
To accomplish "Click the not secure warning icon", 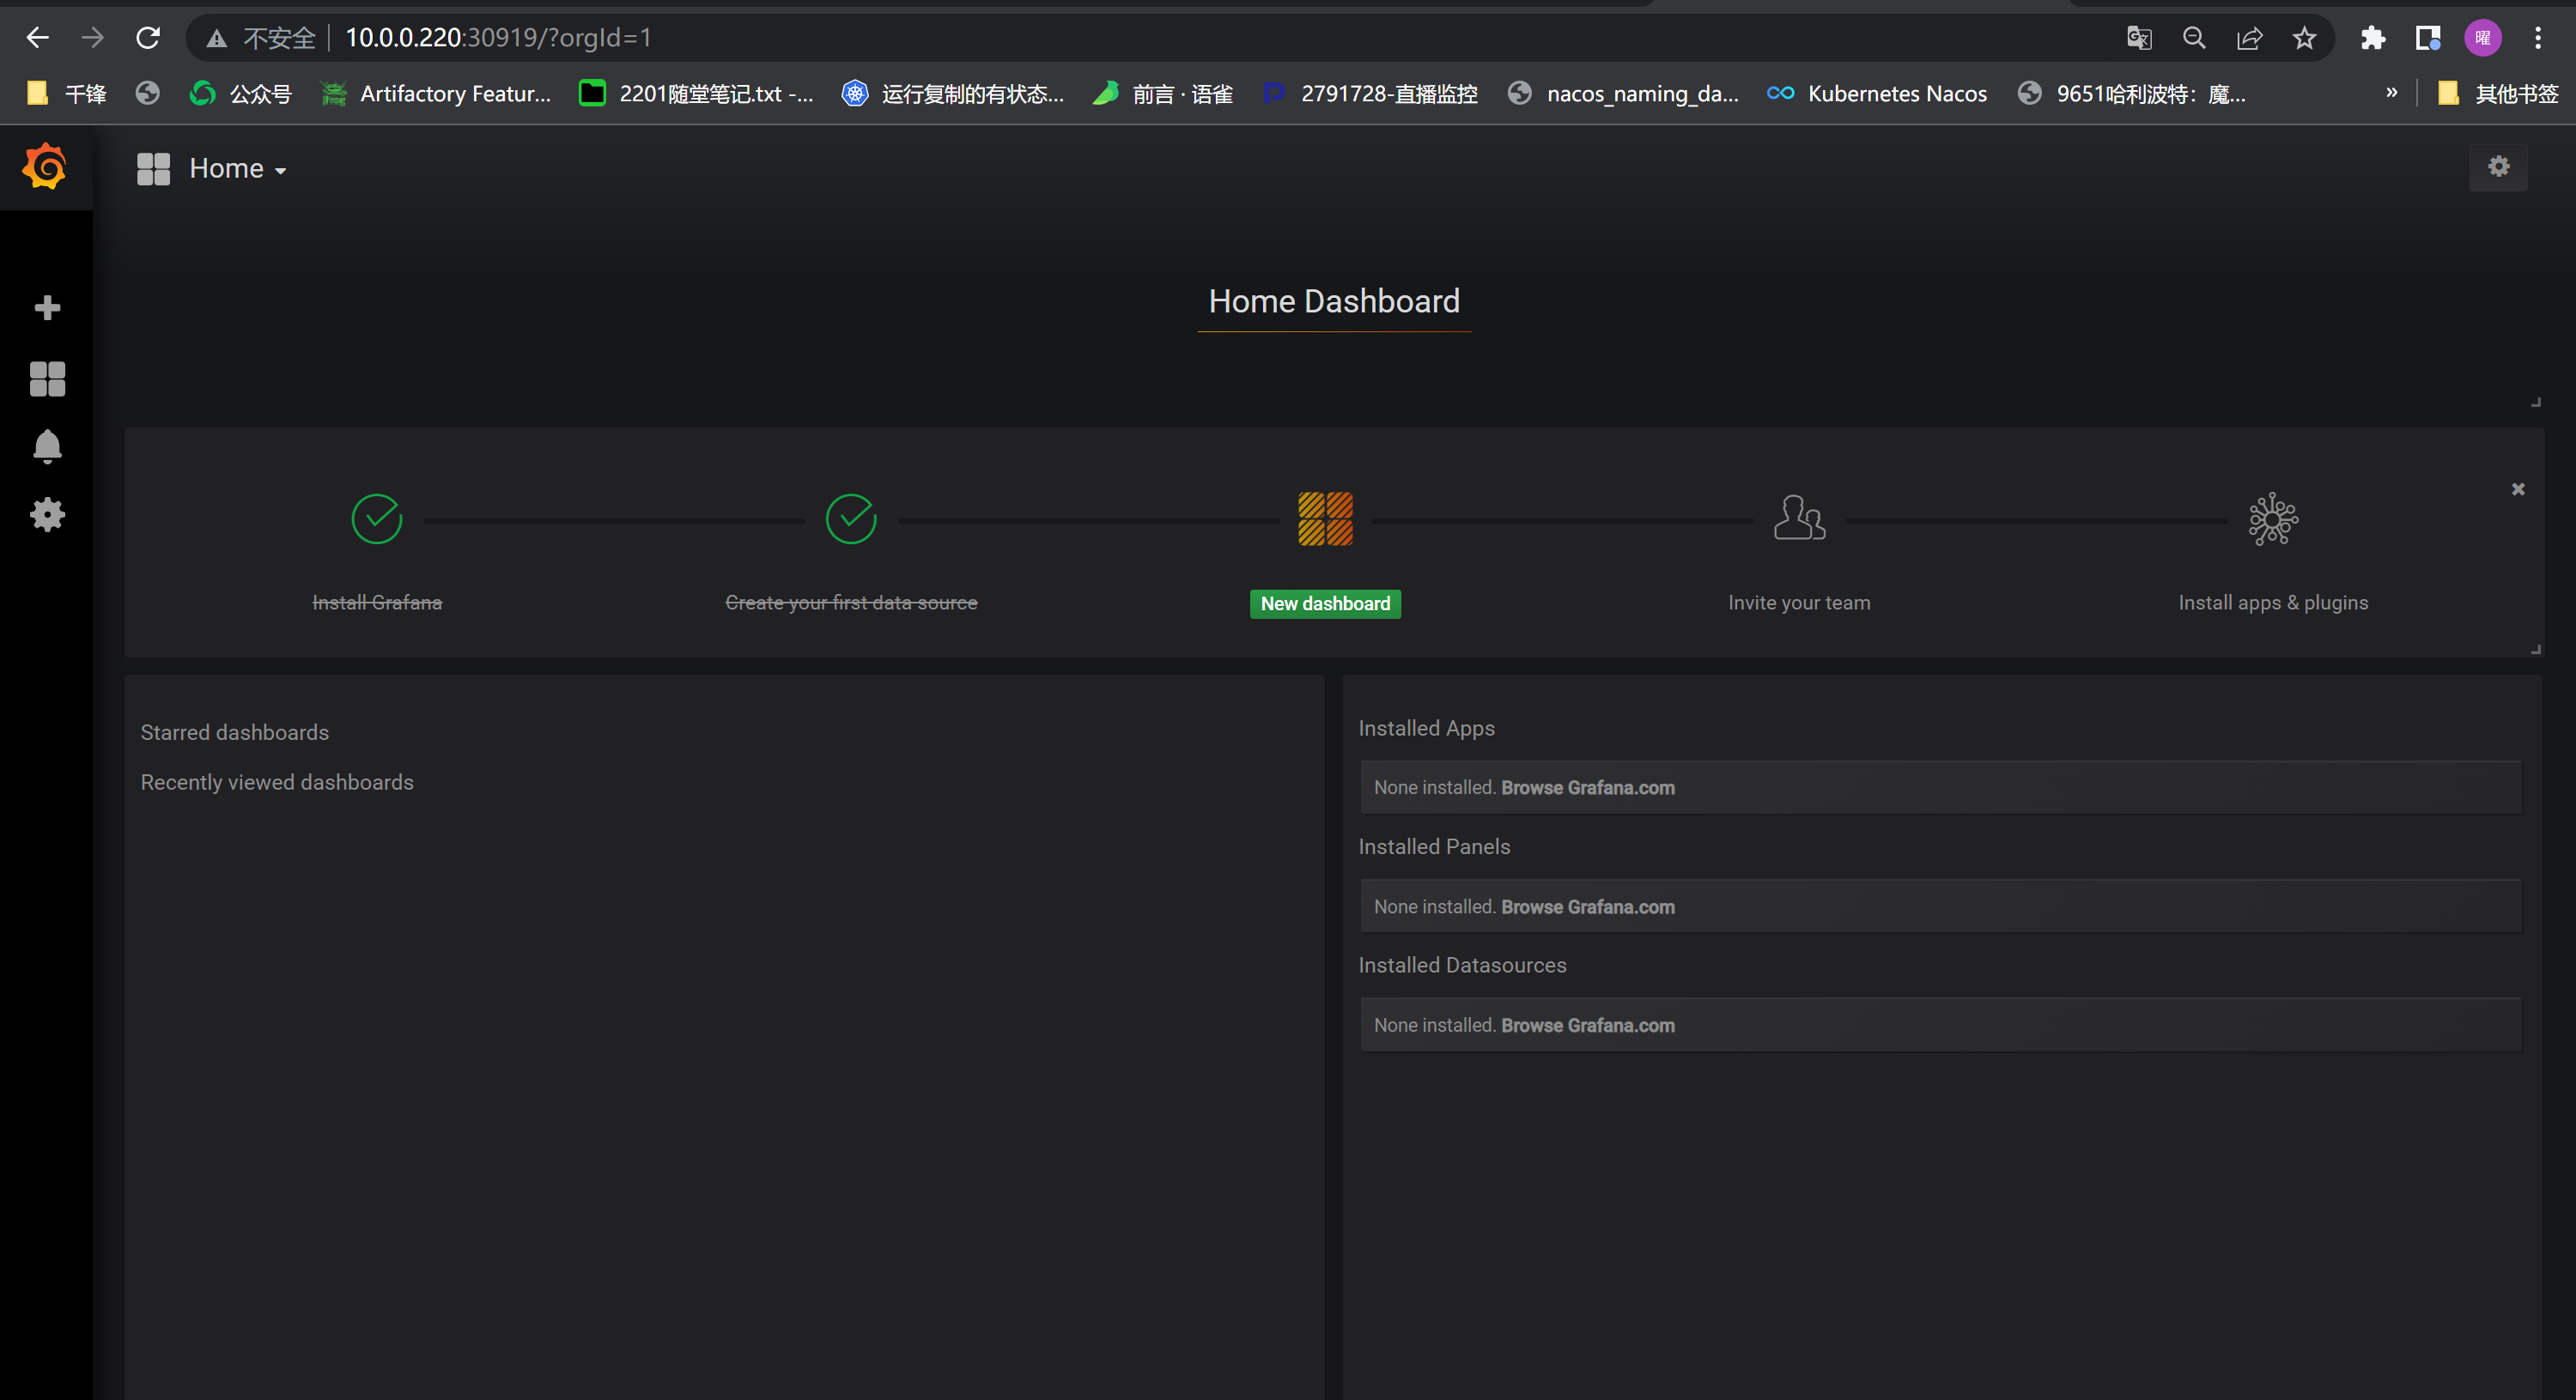I will pos(216,38).
